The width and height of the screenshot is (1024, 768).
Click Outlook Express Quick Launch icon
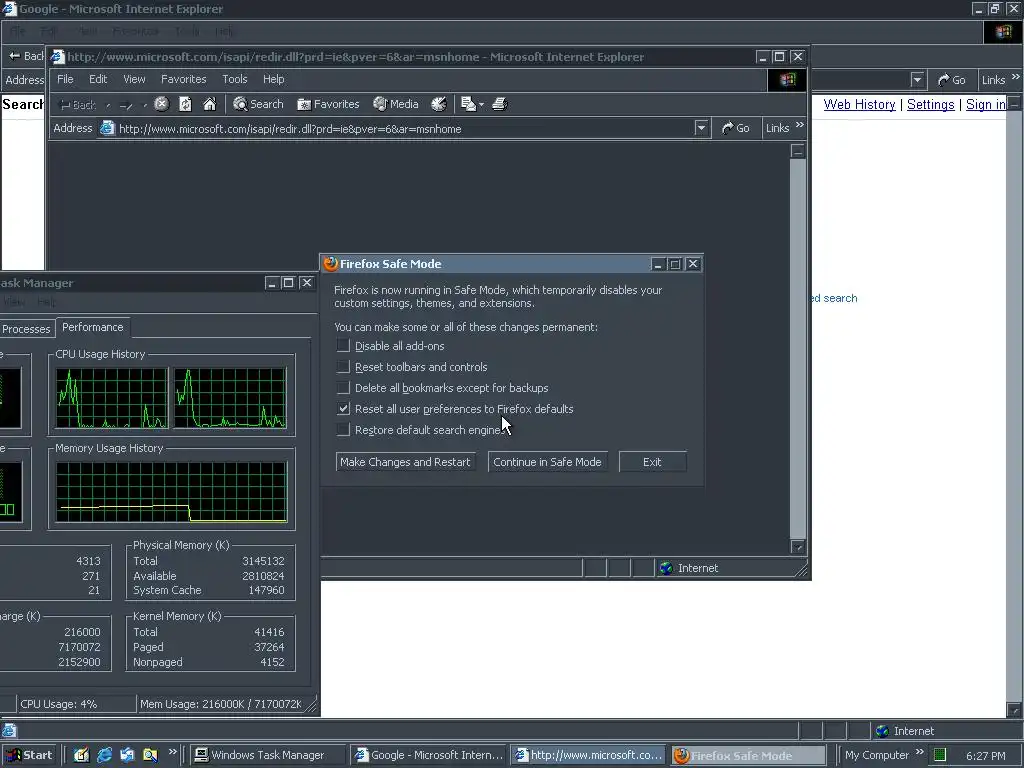(x=127, y=755)
